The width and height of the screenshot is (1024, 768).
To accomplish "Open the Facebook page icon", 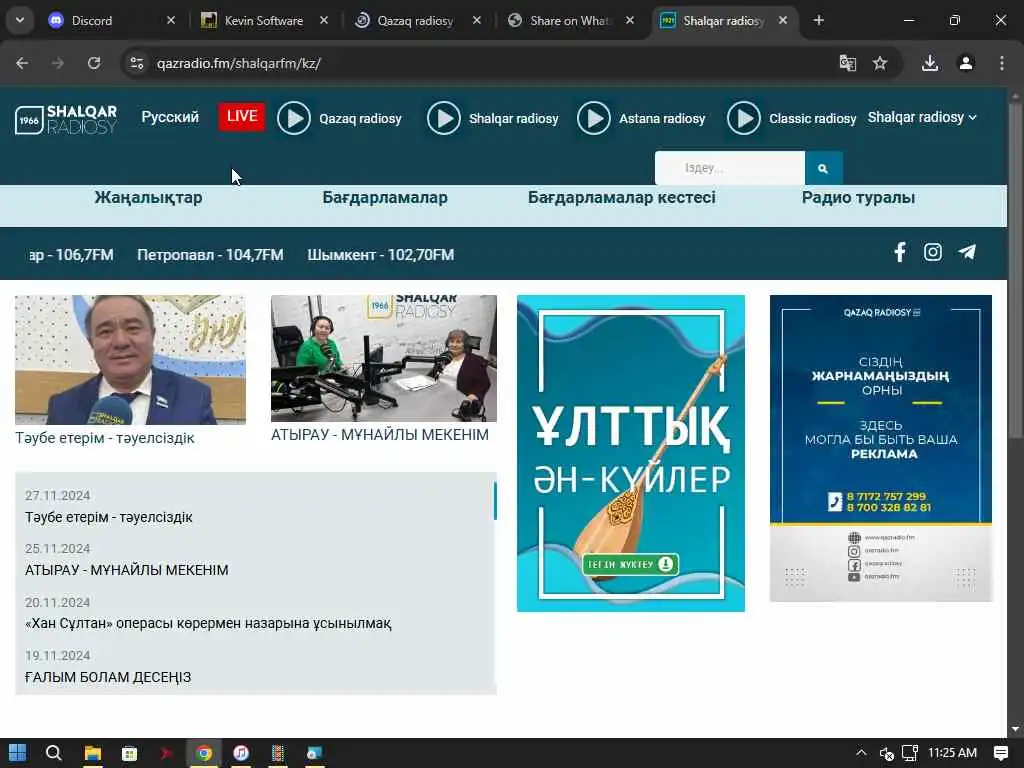I will click(x=900, y=252).
